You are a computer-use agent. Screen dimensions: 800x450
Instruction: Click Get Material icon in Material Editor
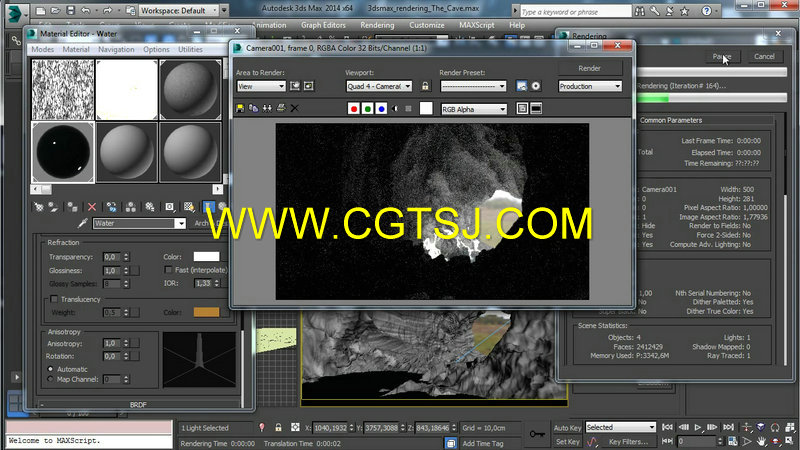coord(39,207)
